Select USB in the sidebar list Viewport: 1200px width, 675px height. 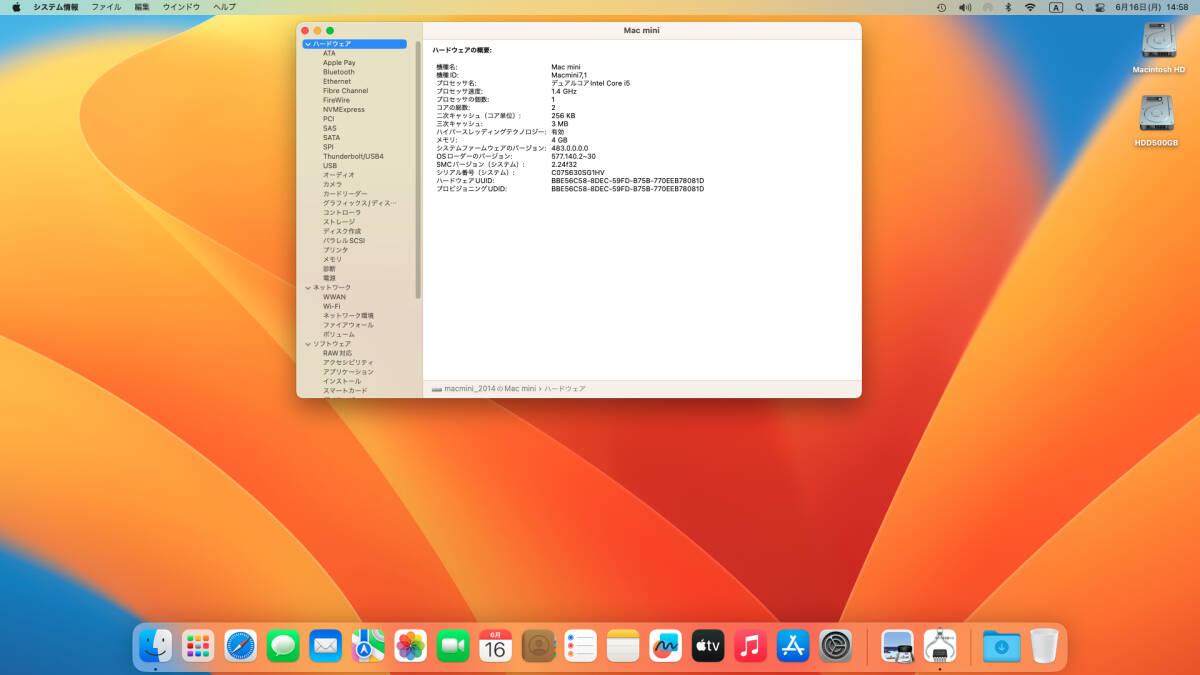pyautogui.click(x=329, y=166)
